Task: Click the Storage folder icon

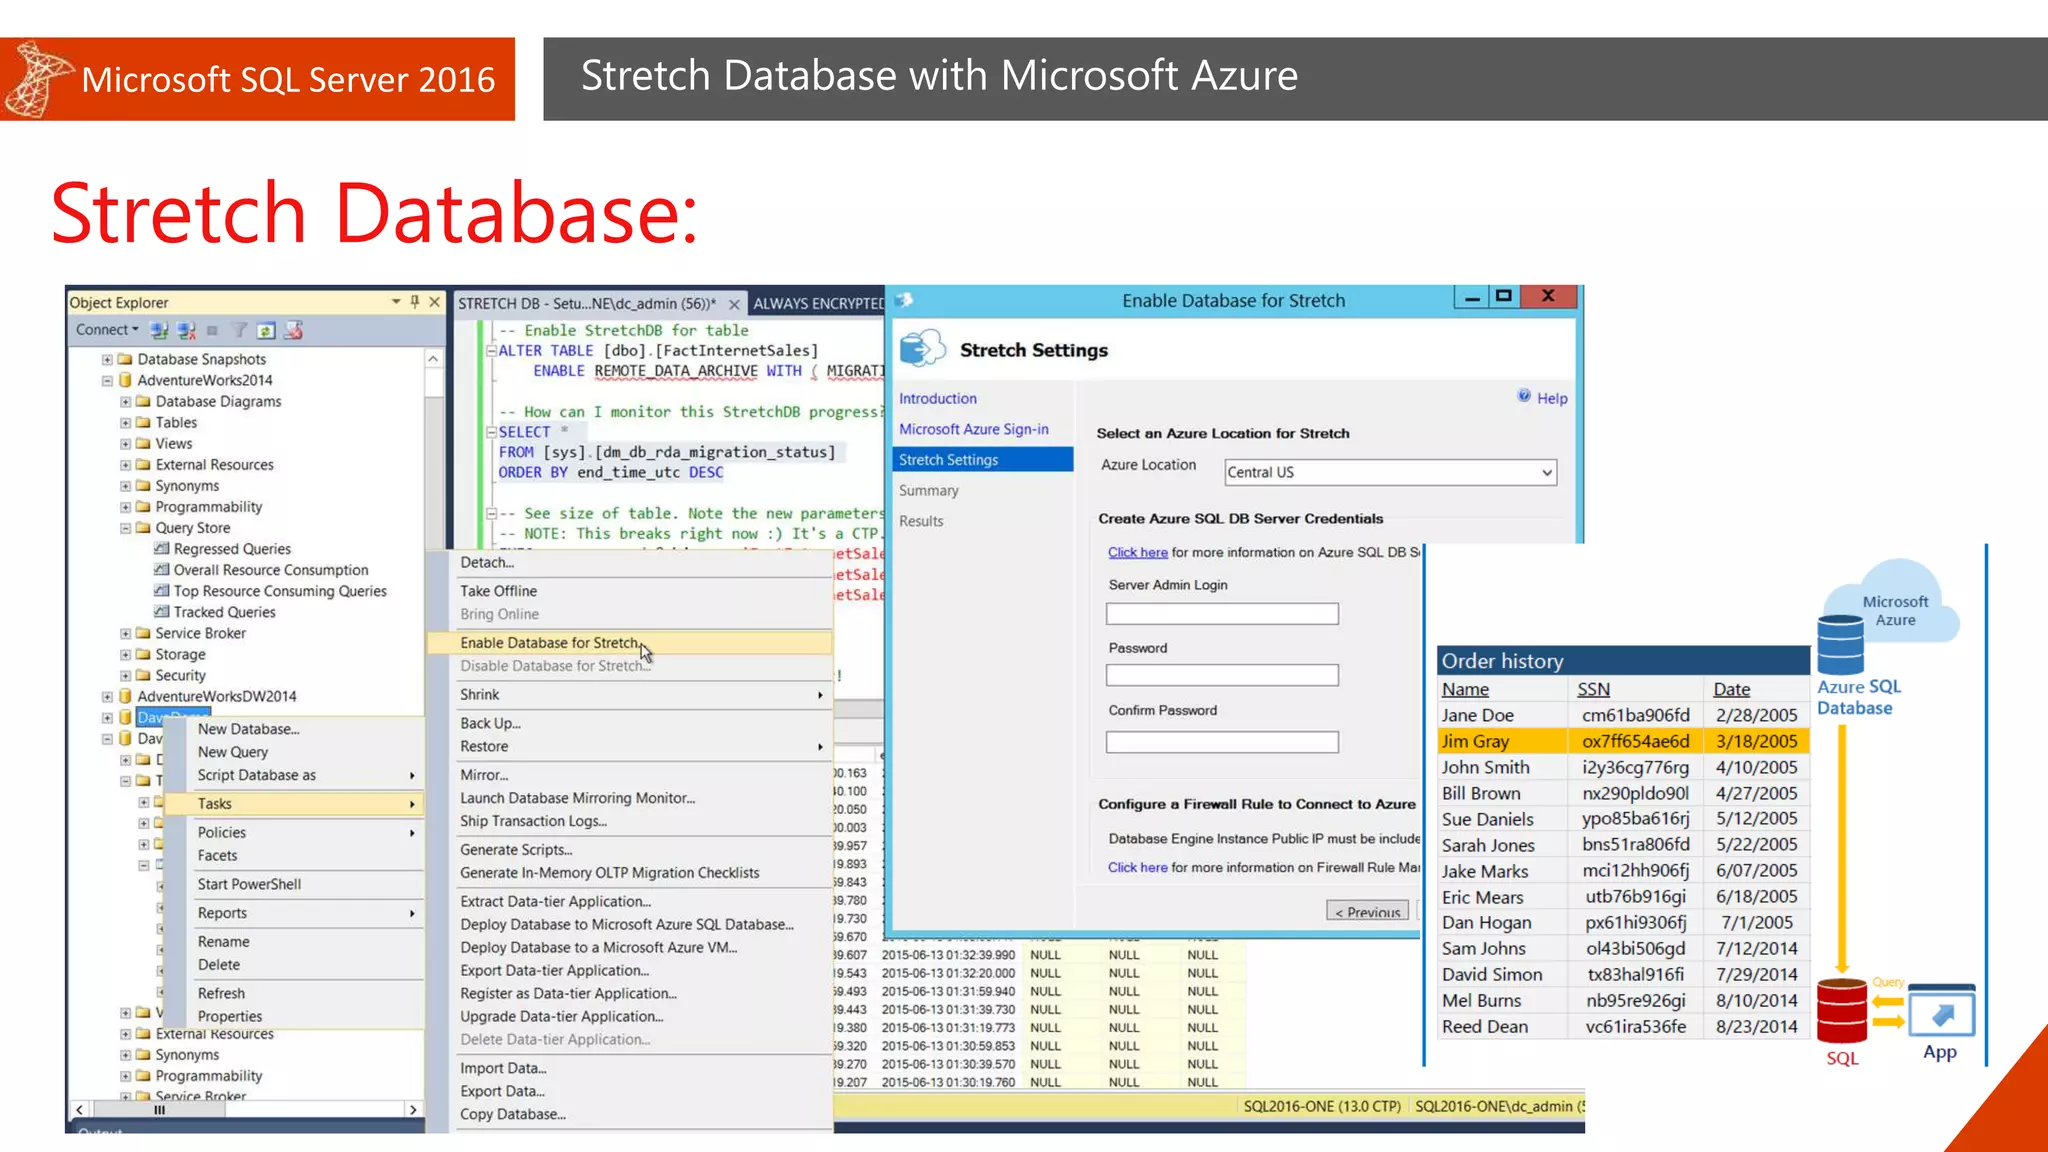Action: click(x=143, y=654)
